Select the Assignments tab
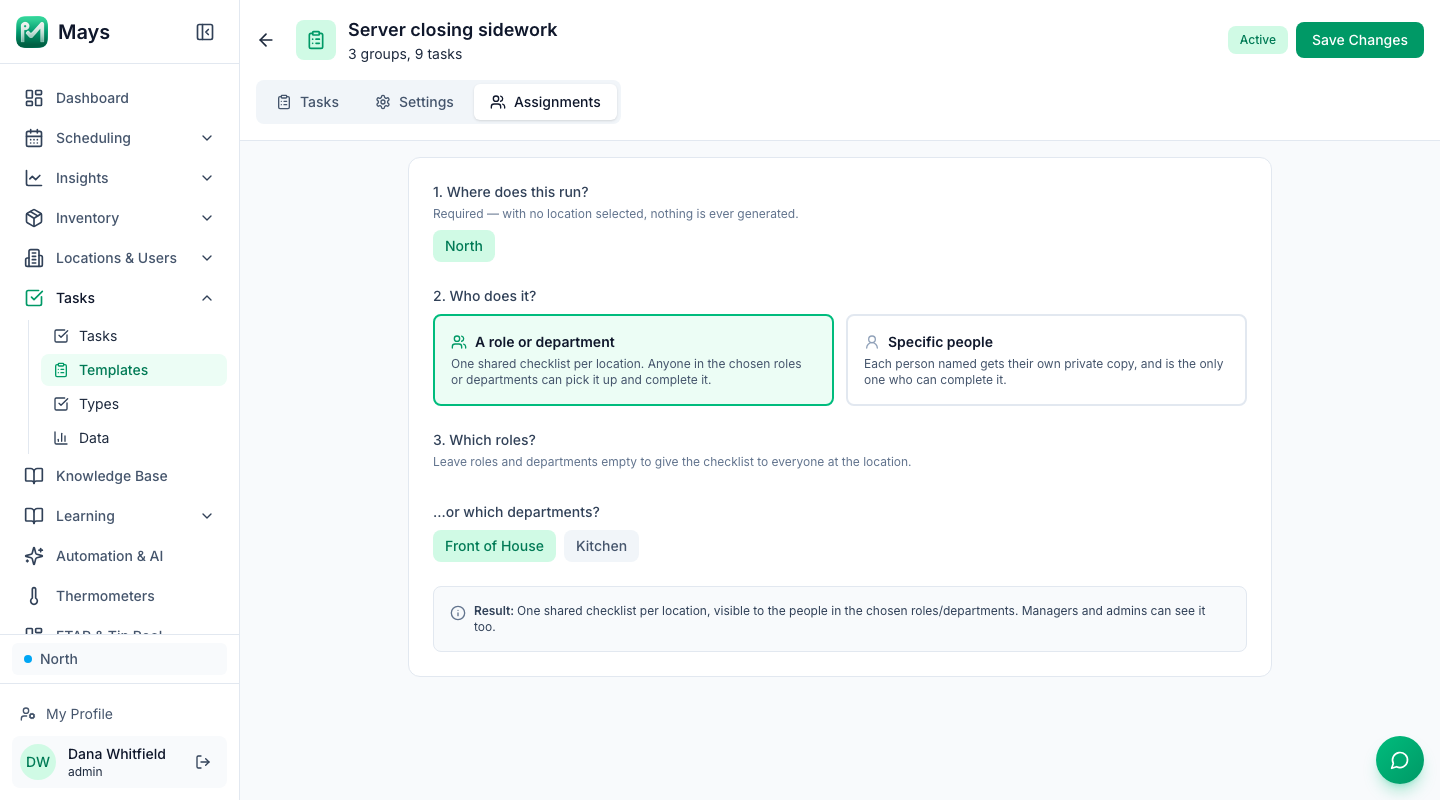The width and height of the screenshot is (1440, 800). [x=545, y=102]
